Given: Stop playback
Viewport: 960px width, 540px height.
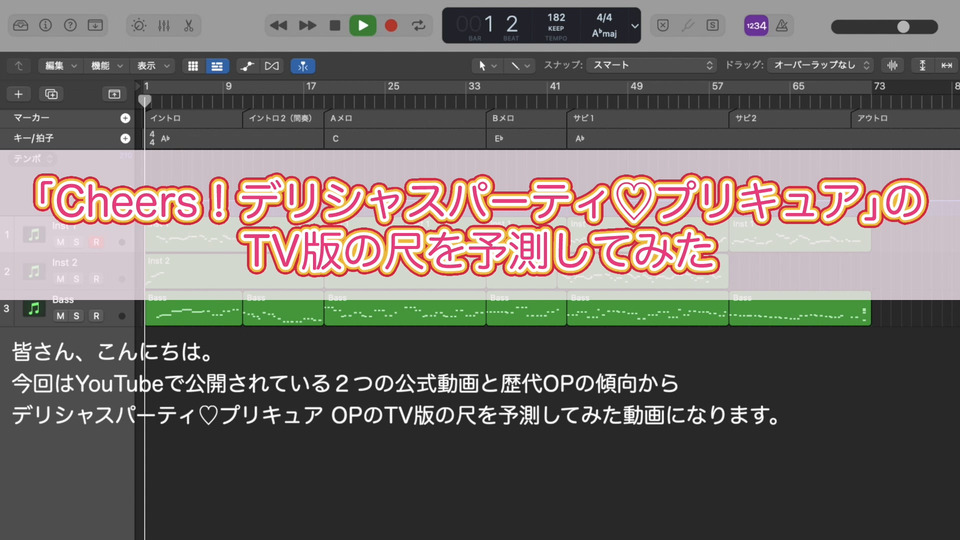Looking at the screenshot, I should 335,25.
